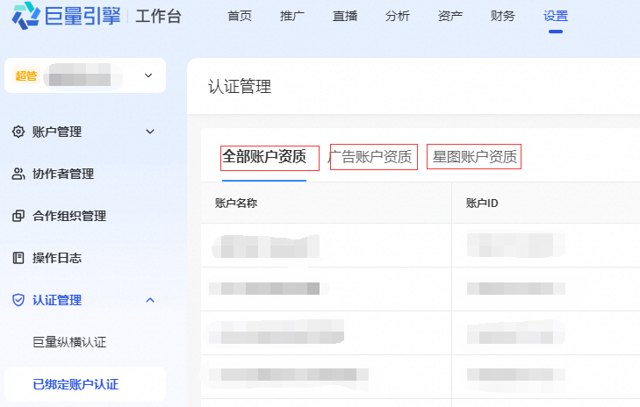Select 已绑定账户认证 submenu item
Screen dimensions: 640x407
click(76, 384)
